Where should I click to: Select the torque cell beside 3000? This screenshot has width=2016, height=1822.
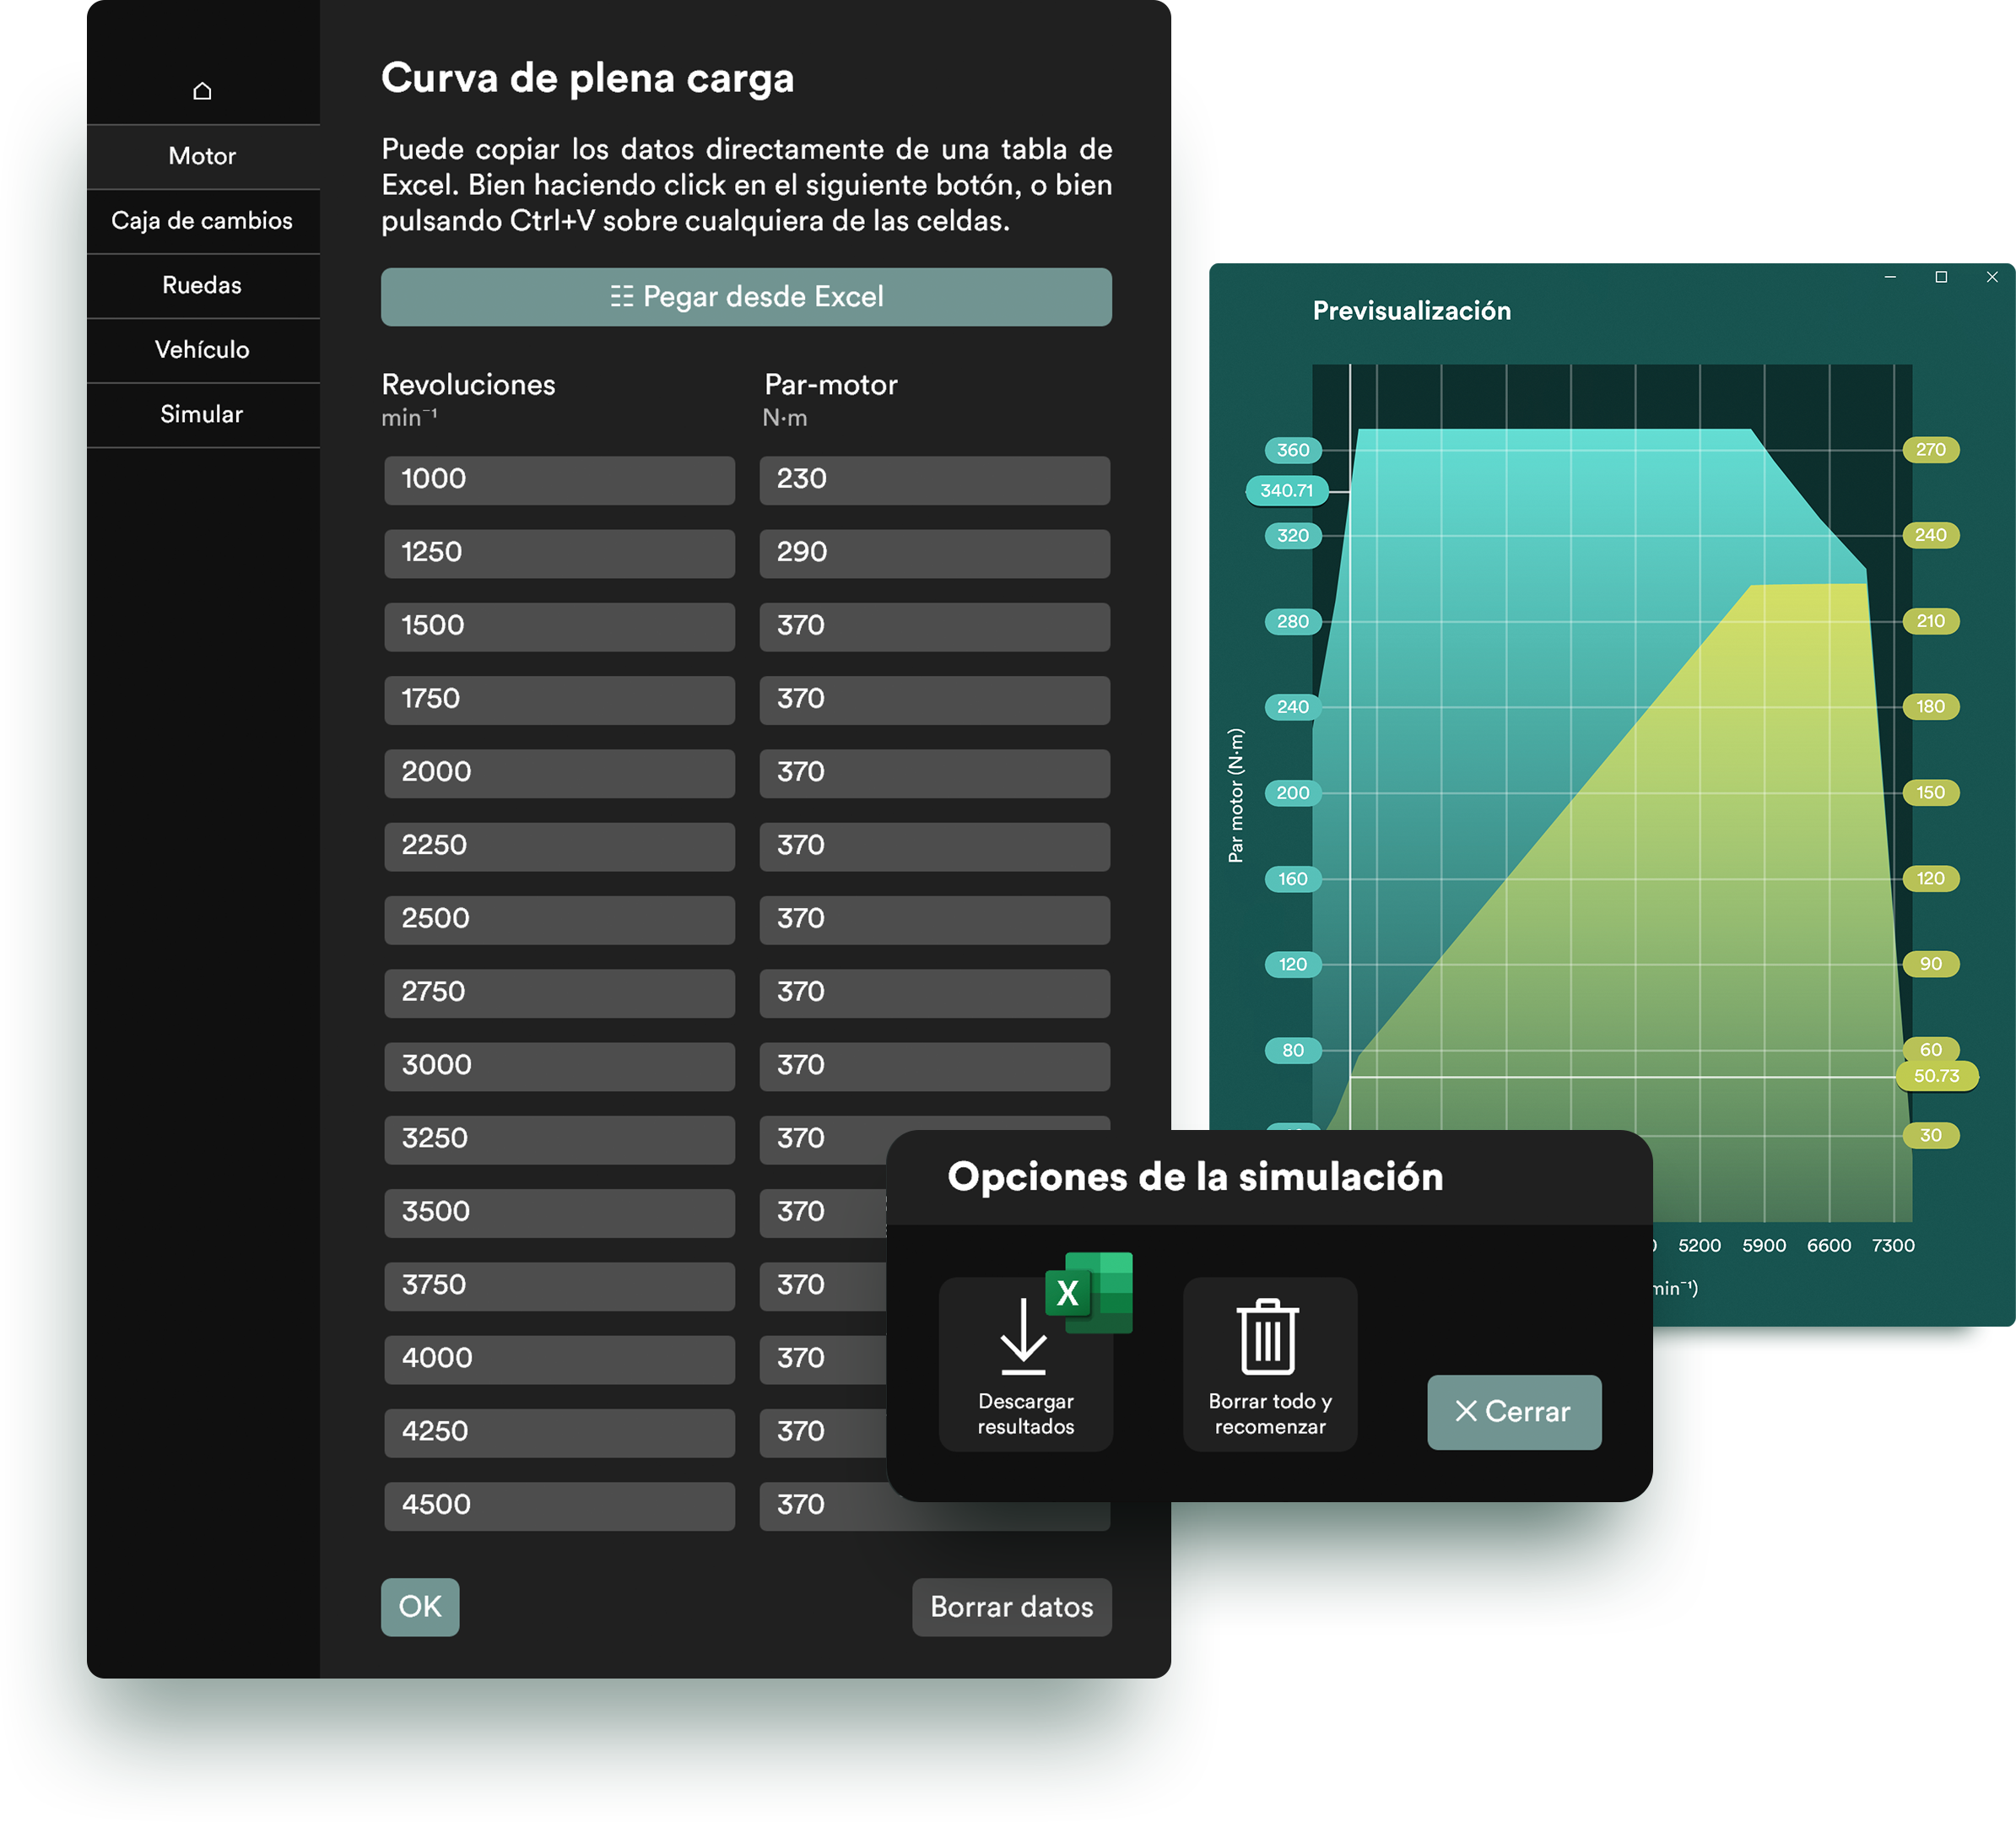(935, 1066)
